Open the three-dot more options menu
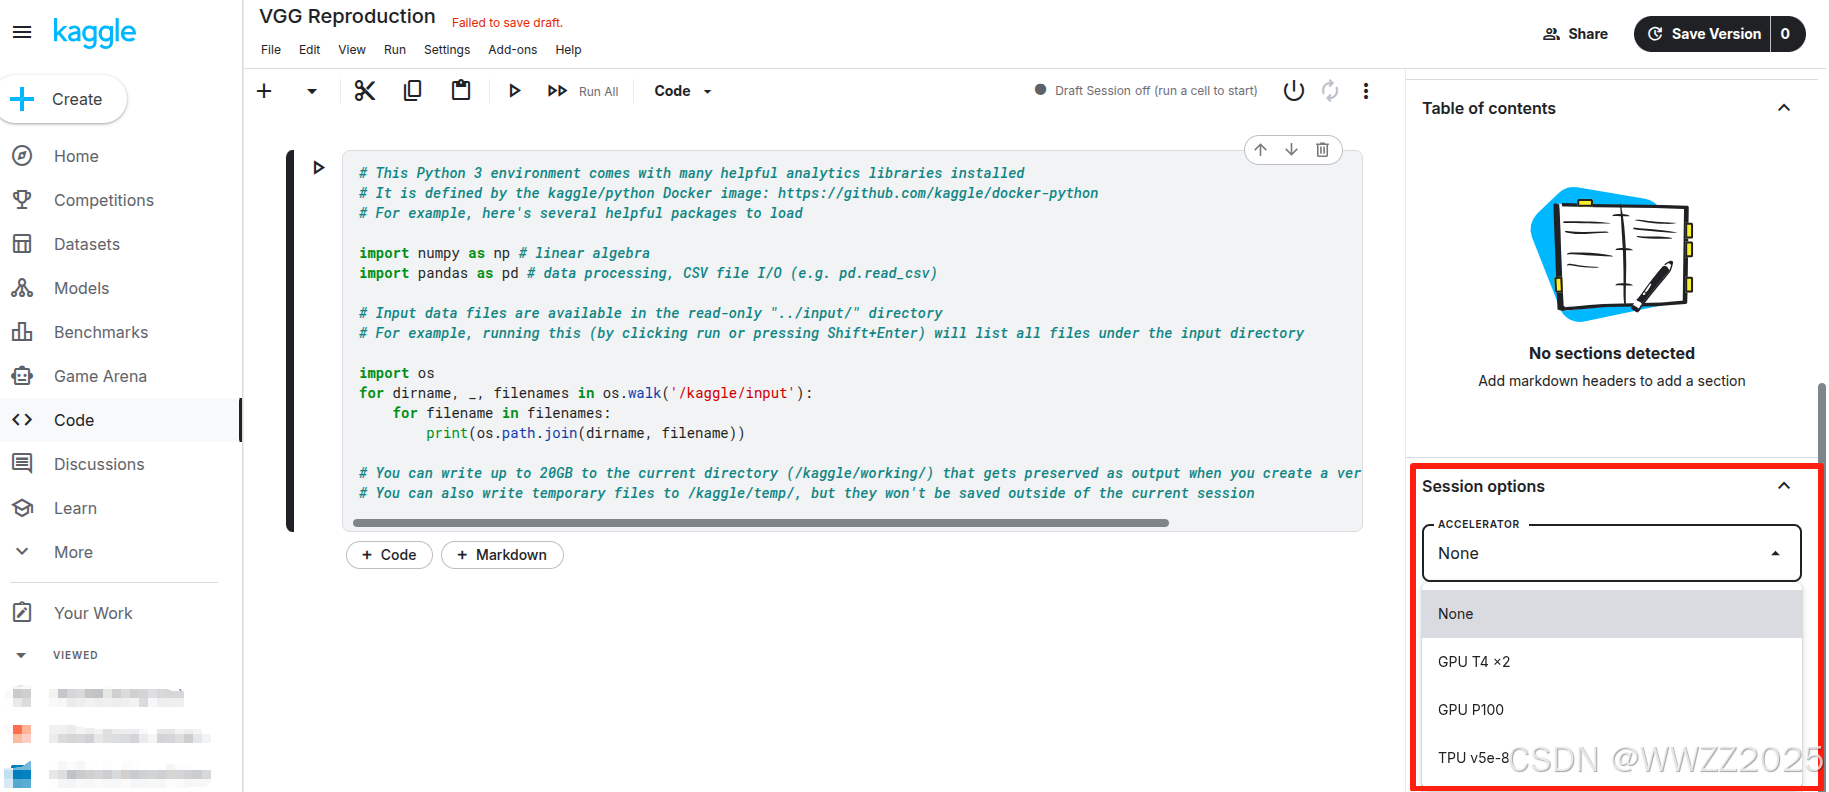The height and width of the screenshot is (792, 1829). [1366, 91]
